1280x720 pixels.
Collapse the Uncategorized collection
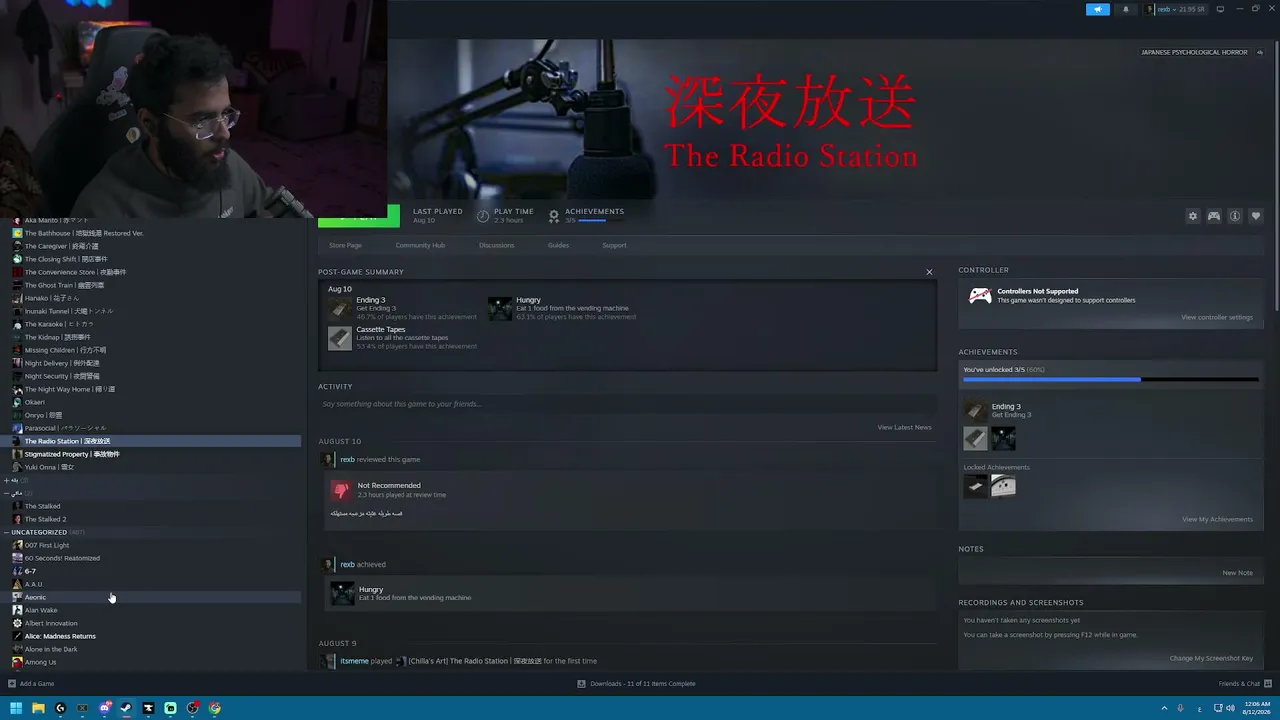(7, 532)
